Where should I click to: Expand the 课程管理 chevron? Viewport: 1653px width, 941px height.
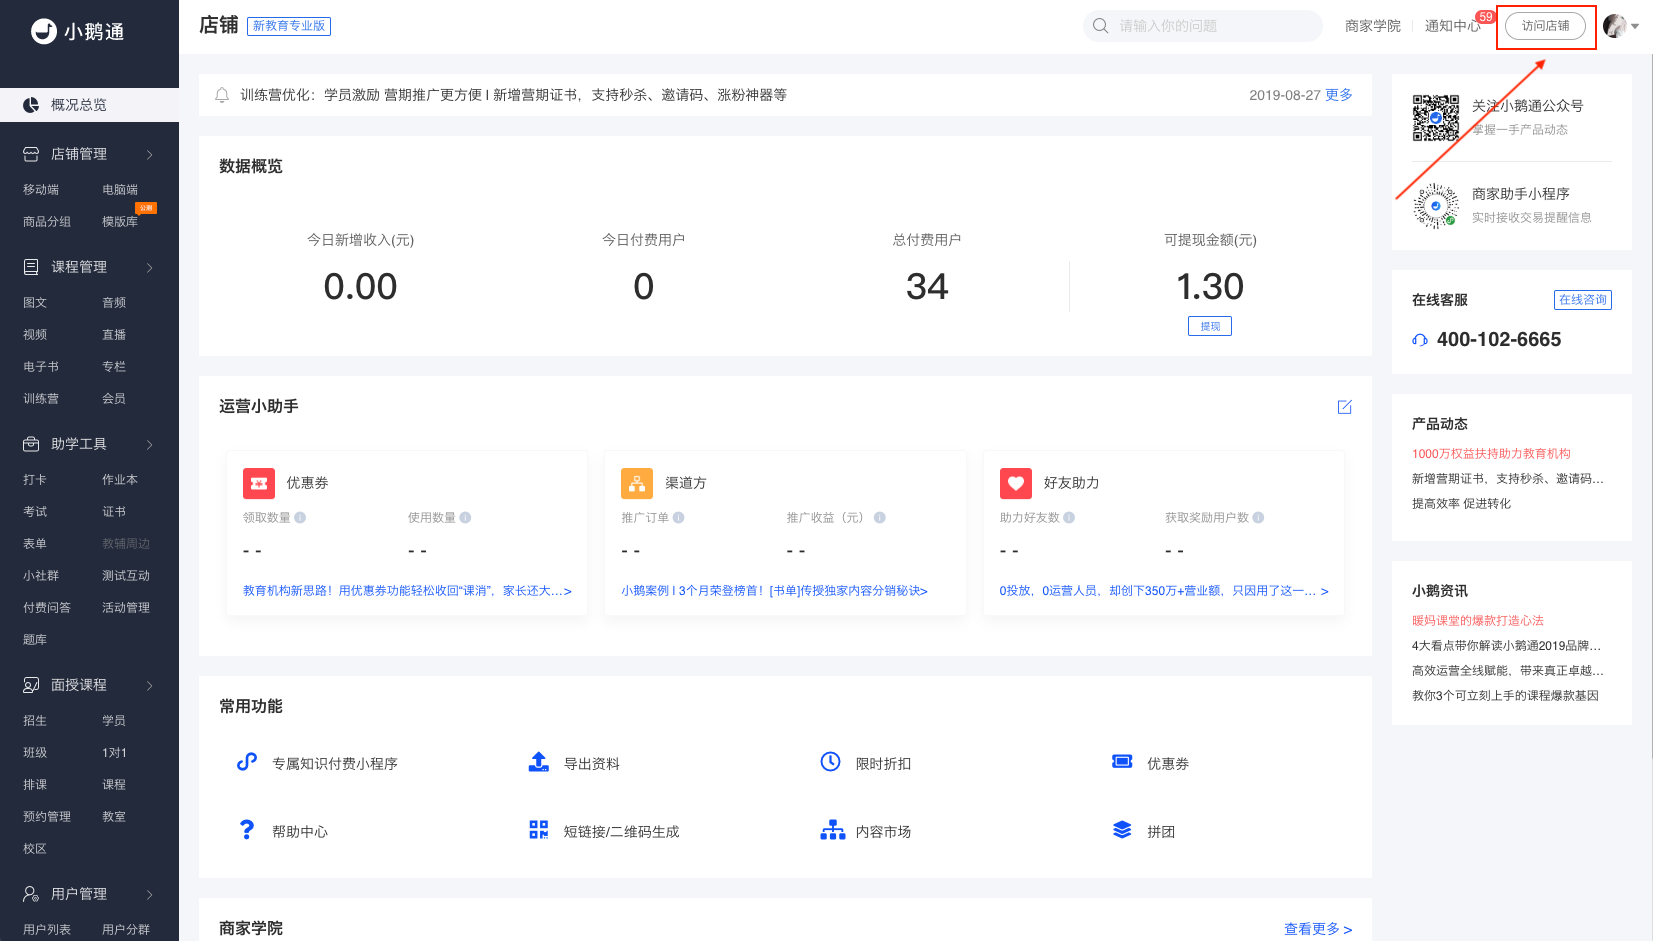(x=150, y=267)
